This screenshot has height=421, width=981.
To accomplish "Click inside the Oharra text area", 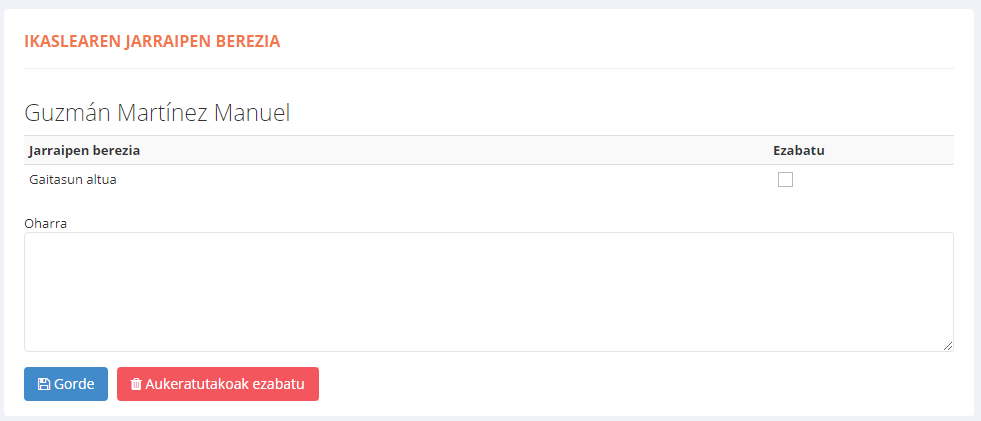I will pos(488,292).
